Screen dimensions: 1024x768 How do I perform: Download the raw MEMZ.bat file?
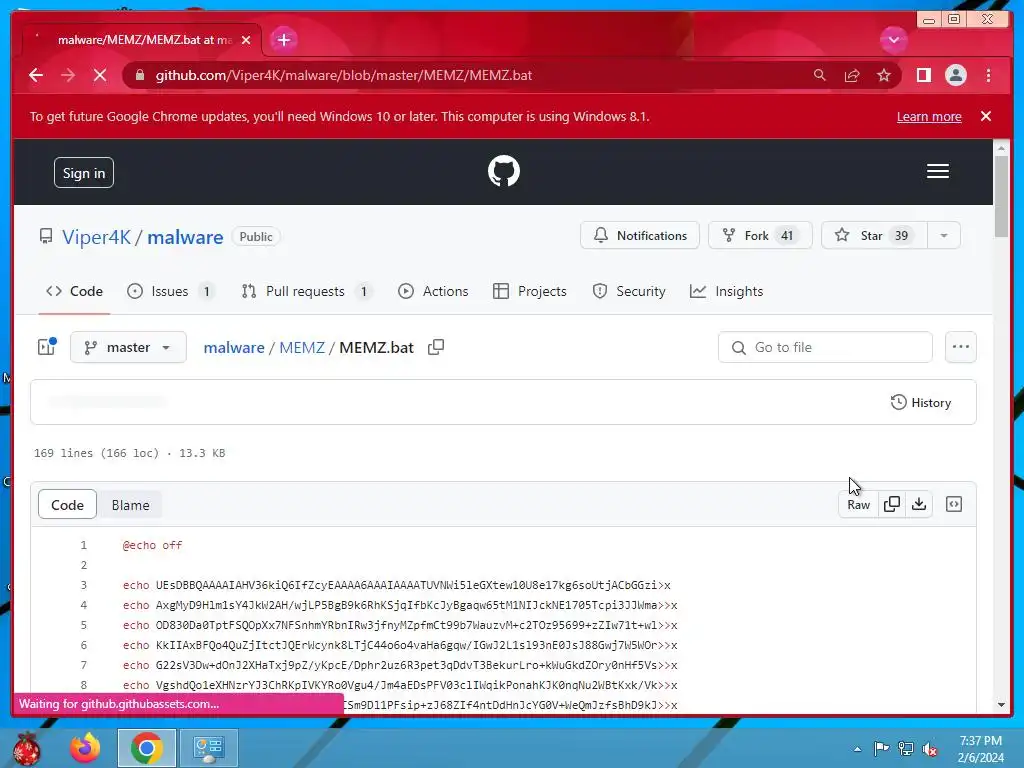point(919,504)
